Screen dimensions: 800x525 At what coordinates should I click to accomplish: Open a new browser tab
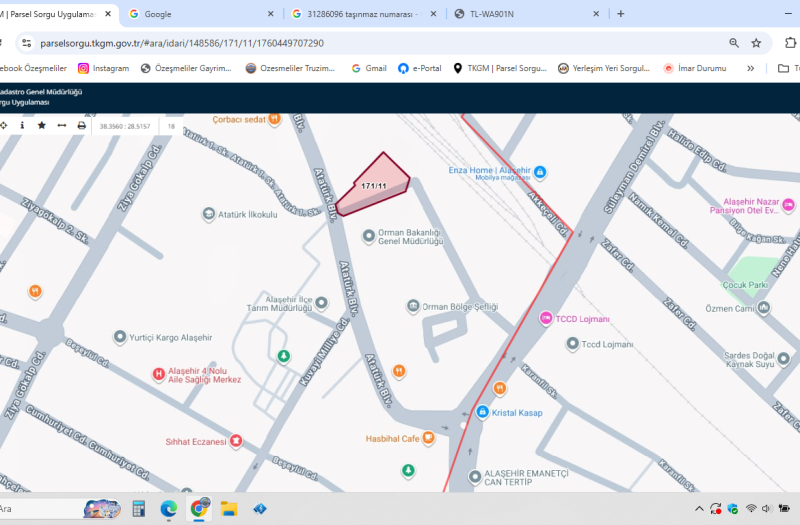tap(621, 14)
